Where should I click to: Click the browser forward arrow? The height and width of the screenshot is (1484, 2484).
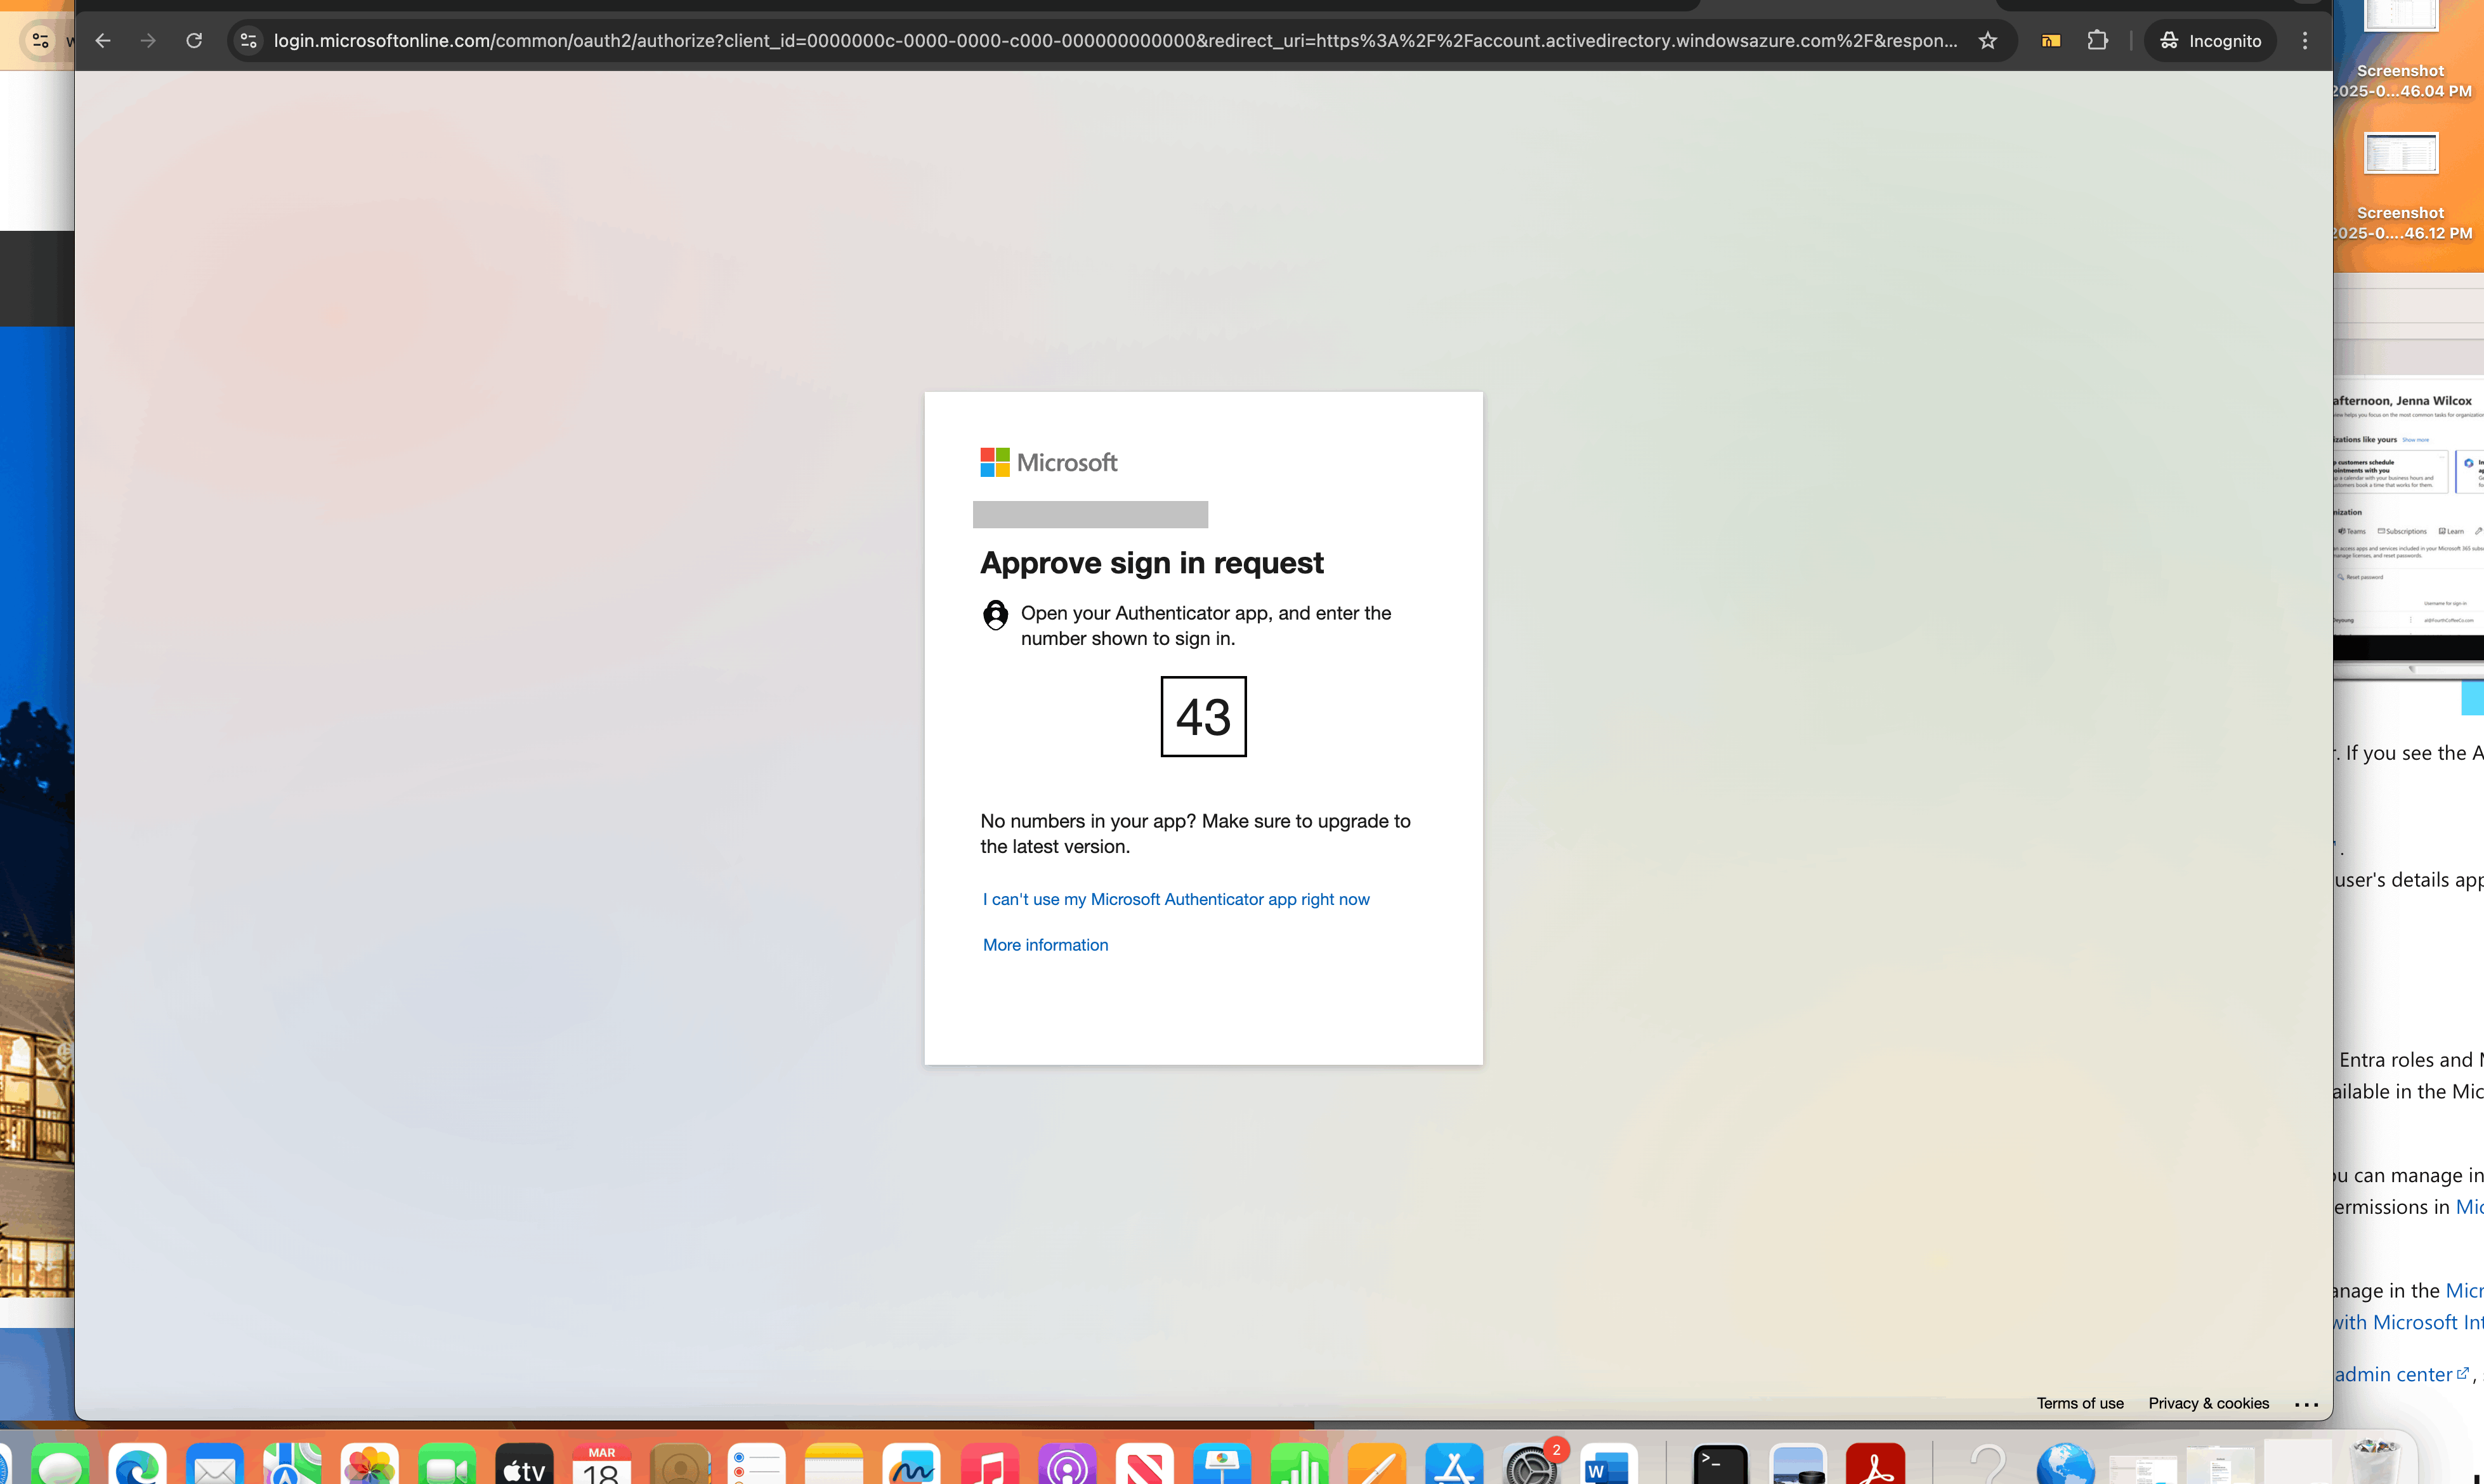(x=148, y=41)
